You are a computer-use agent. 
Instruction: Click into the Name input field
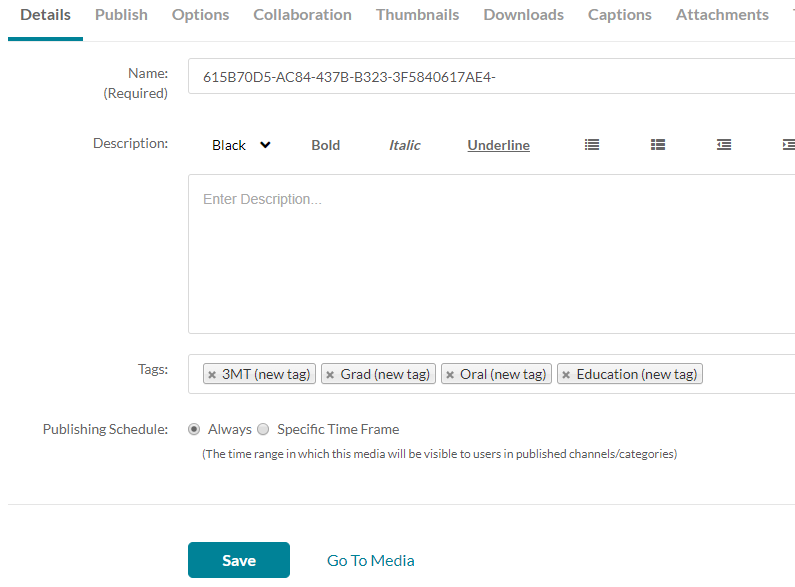pos(491,77)
